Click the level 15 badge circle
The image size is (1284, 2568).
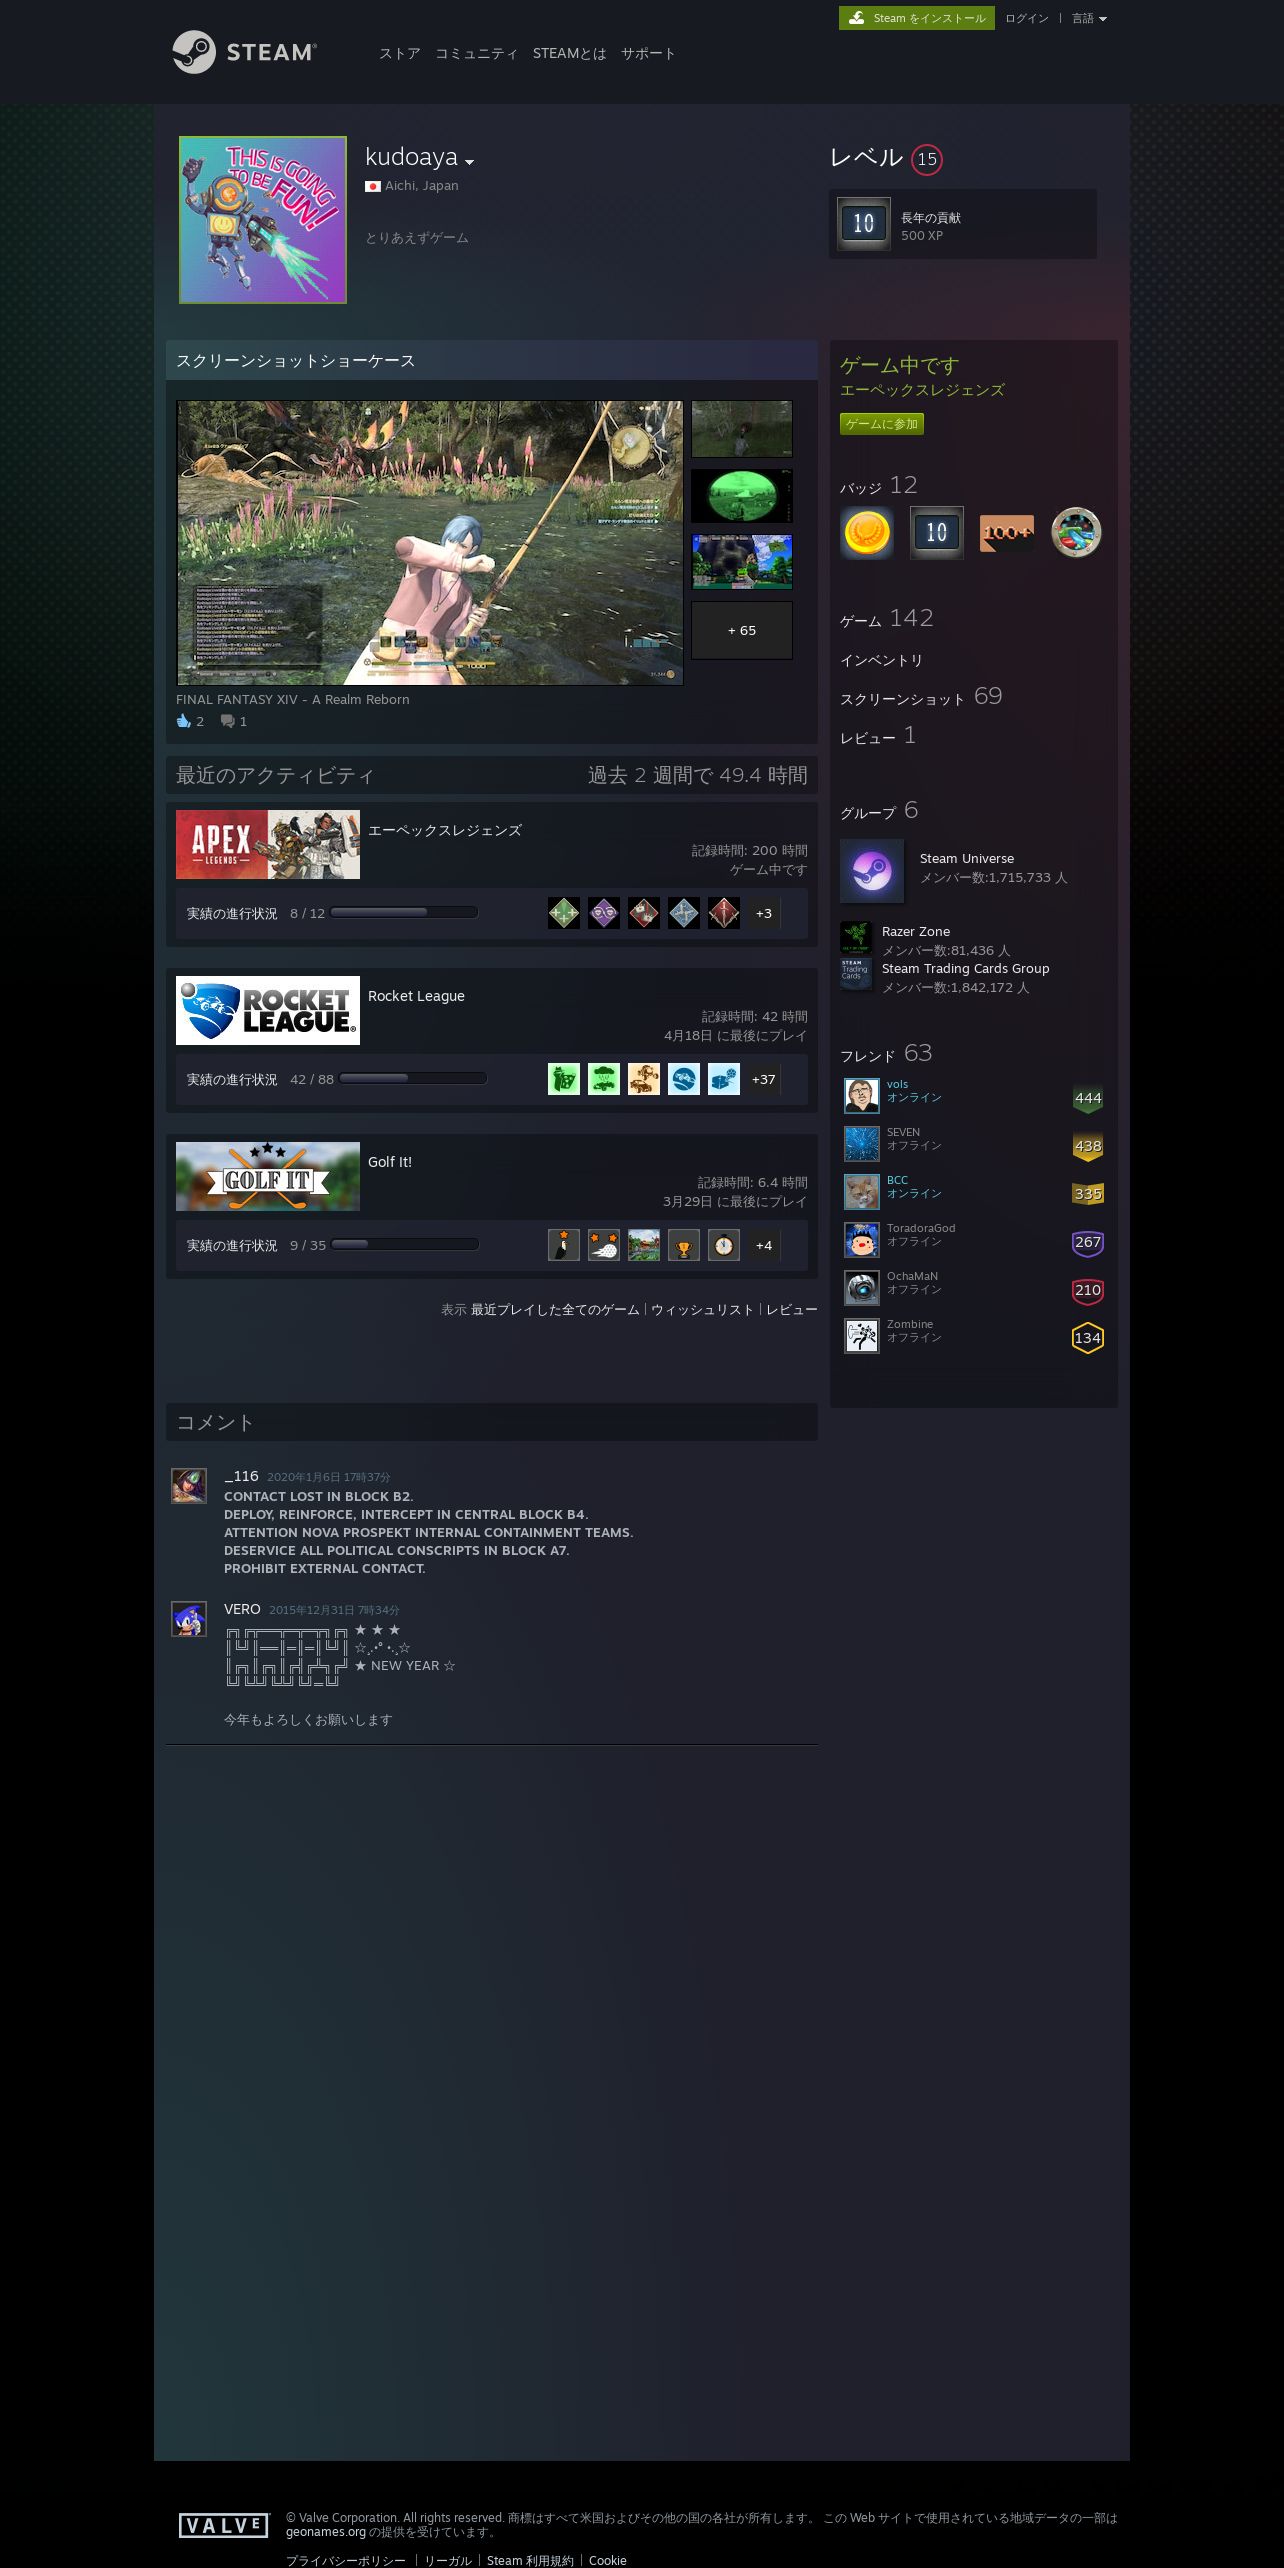click(x=927, y=159)
